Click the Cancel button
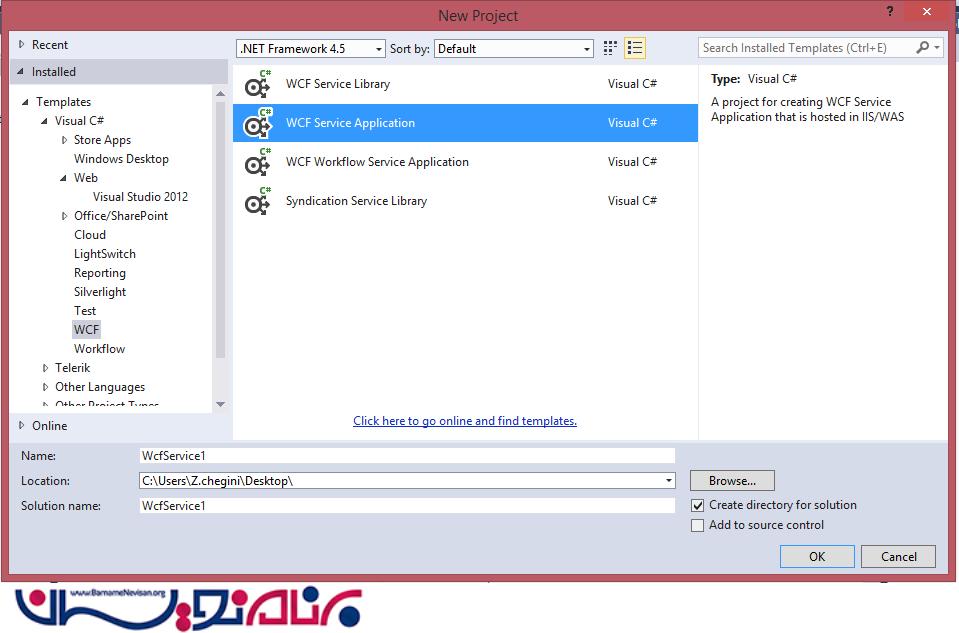Viewport: 959px width, 633px height. coord(898,557)
